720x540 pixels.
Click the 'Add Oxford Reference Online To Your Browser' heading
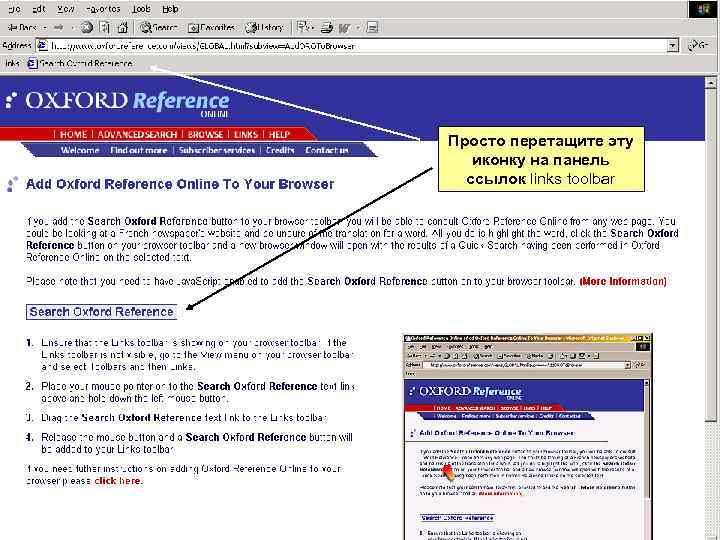(x=180, y=184)
